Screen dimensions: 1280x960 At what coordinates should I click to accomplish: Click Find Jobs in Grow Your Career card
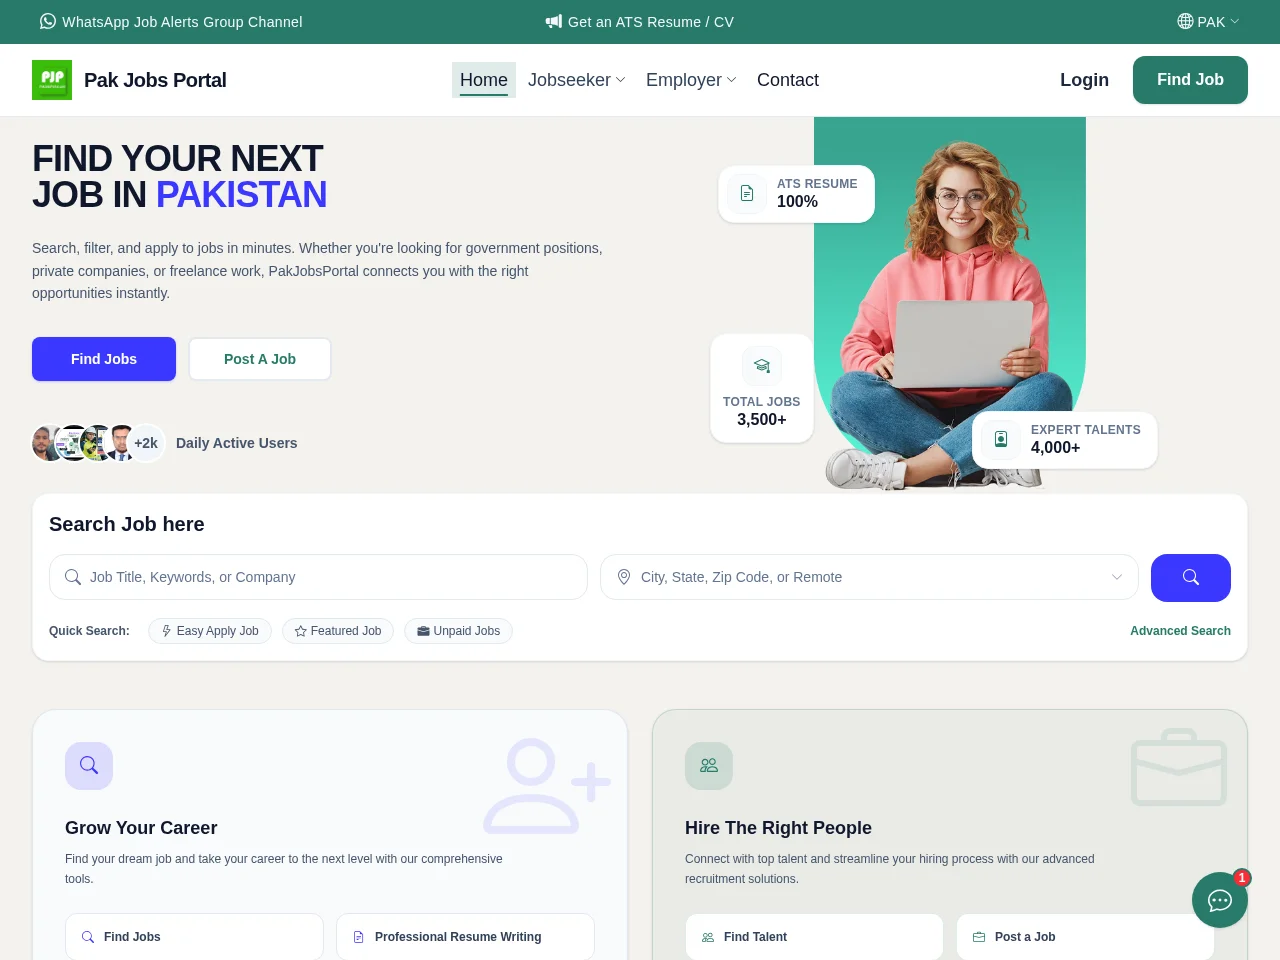click(x=194, y=937)
